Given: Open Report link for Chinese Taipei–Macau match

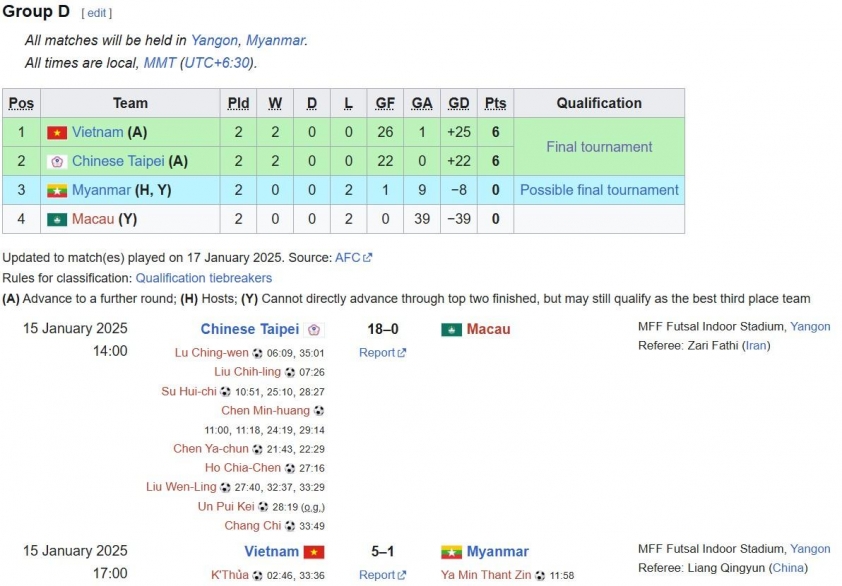Looking at the screenshot, I should tap(382, 353).
